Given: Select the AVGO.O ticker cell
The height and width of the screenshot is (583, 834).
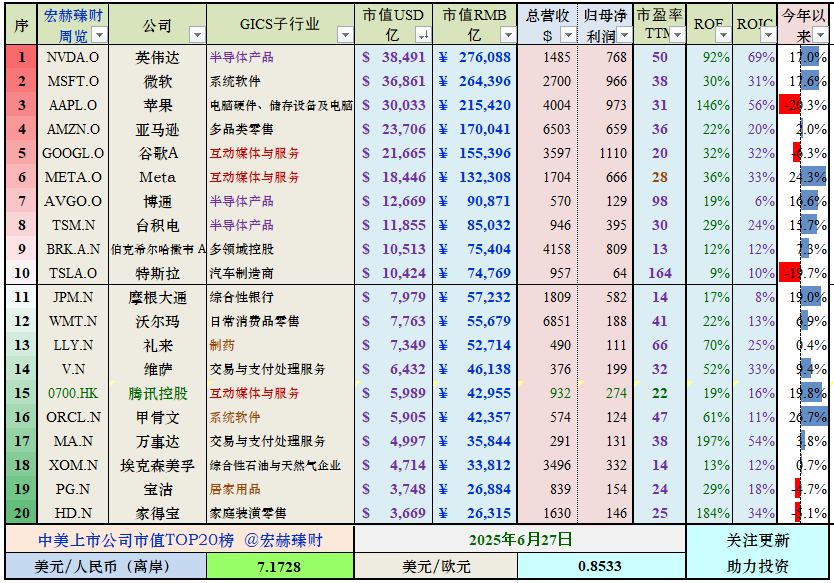Looking at the screenshot, I should coord(73,201).
